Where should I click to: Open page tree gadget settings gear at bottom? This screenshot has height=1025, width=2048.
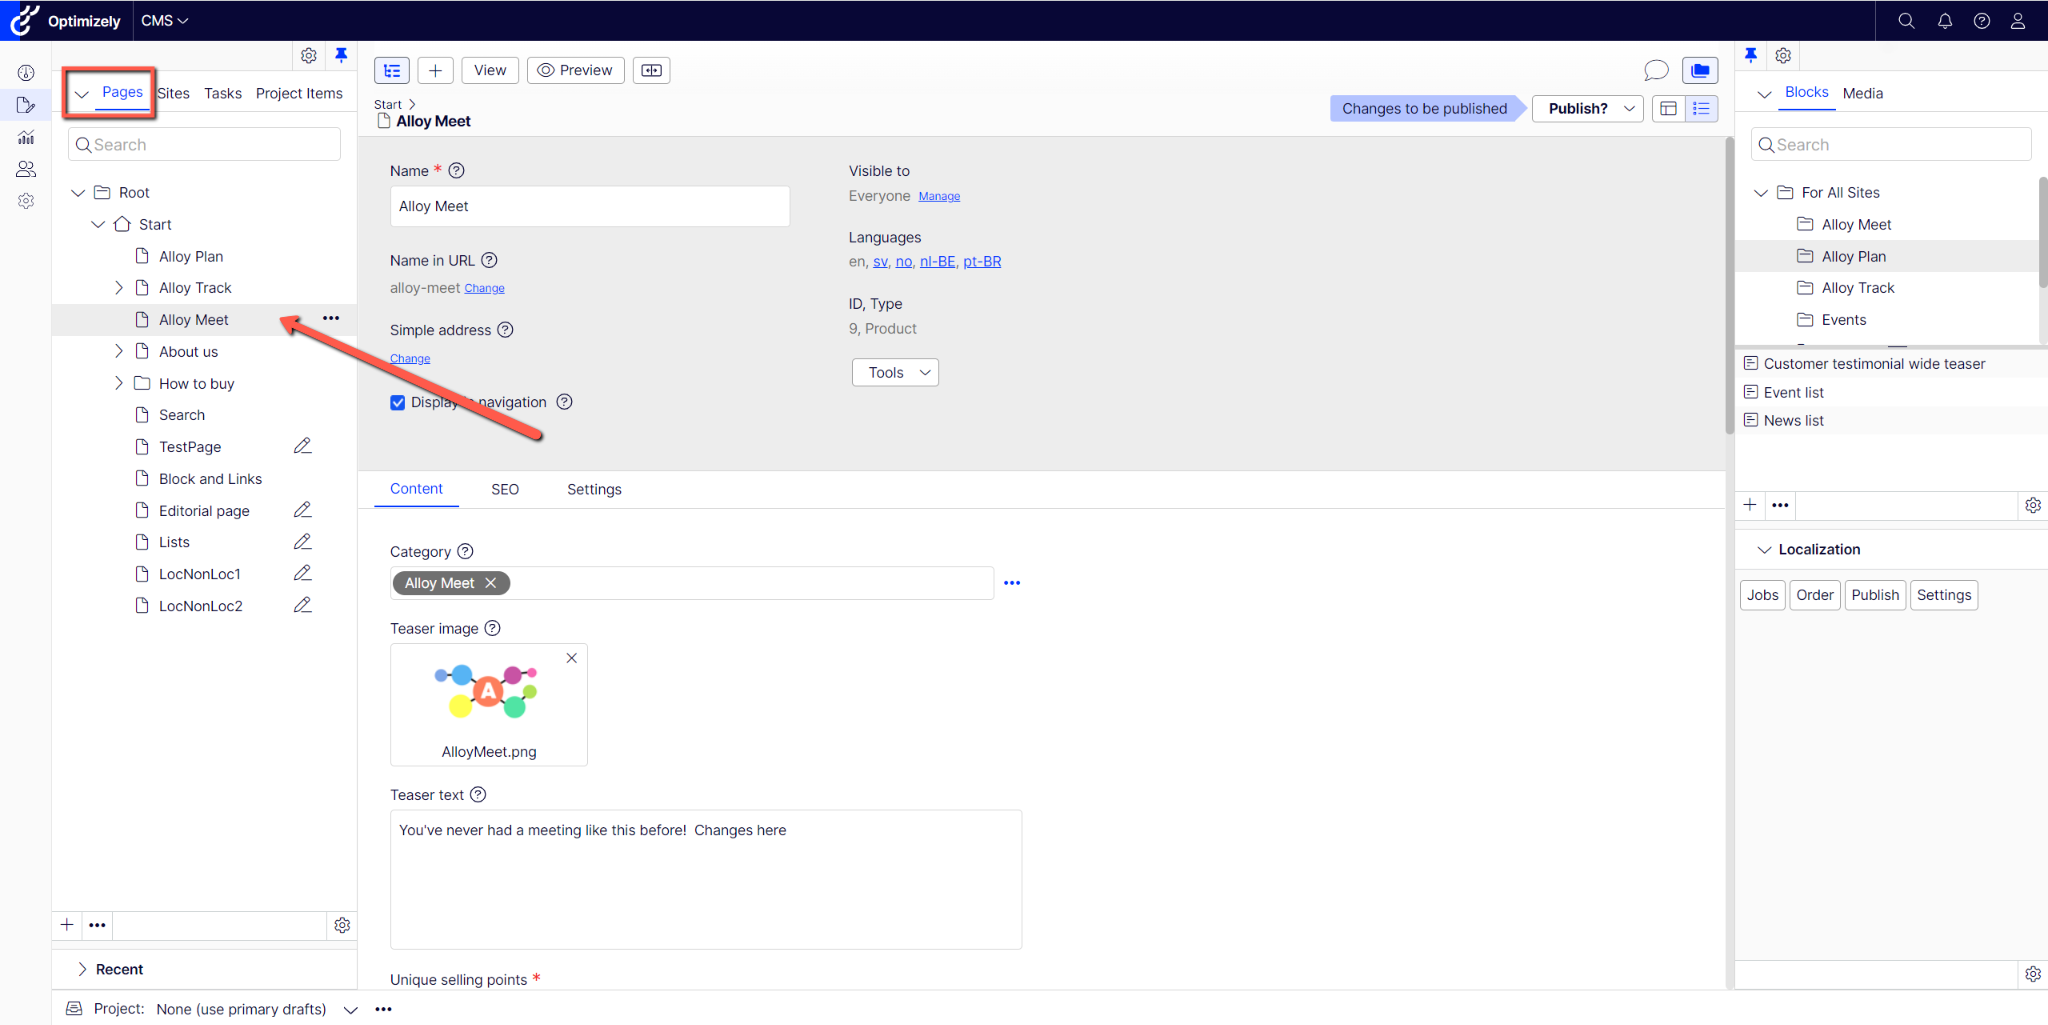(342, 925)
